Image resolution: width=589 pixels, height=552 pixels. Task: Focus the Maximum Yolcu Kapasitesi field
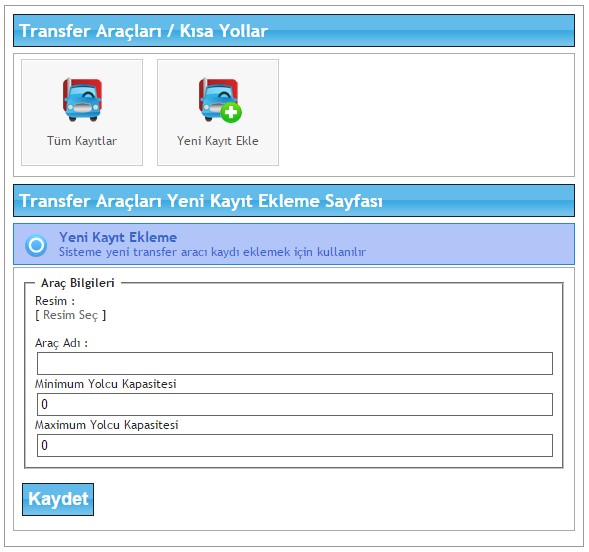pos(295,445)
